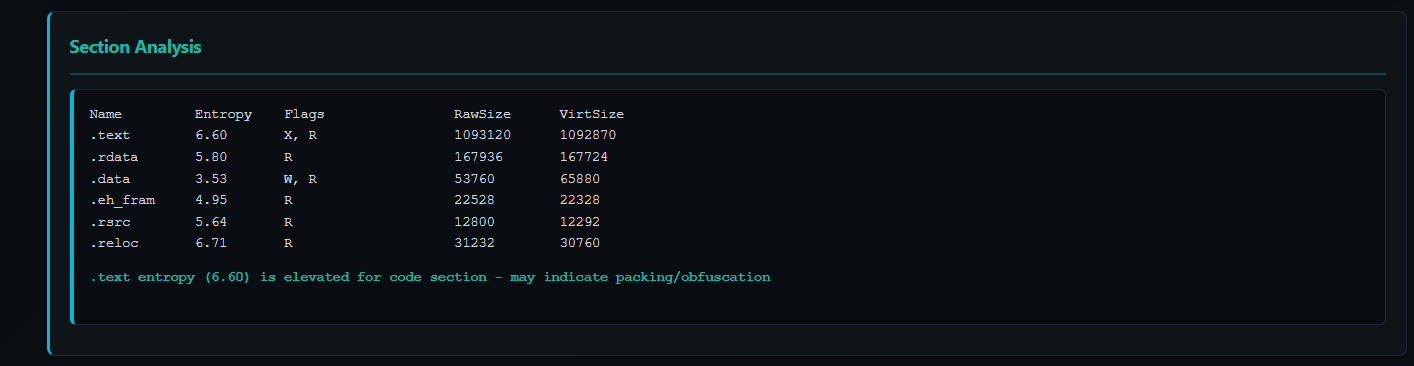1414x366 pixels.
Task: Select the Name column header
Action: point(106,114)
